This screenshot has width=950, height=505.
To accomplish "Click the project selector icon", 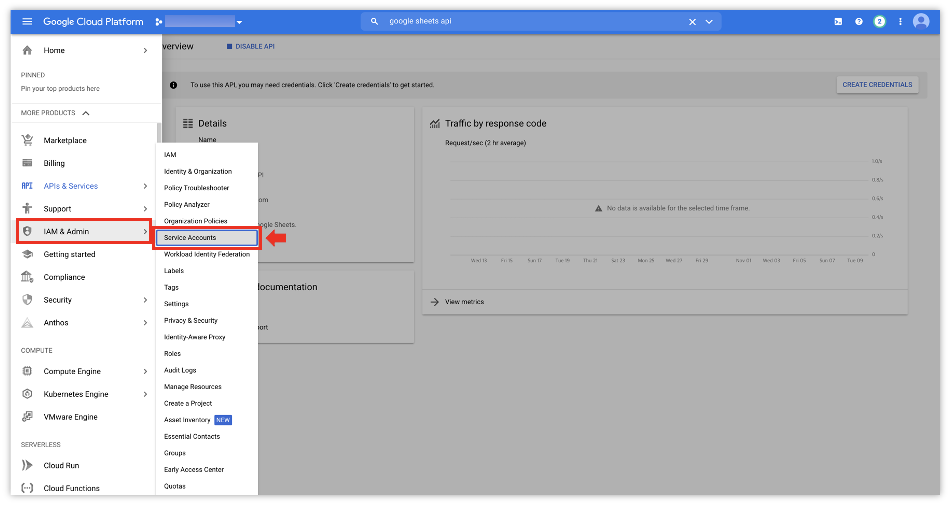I will pos(159,22).
